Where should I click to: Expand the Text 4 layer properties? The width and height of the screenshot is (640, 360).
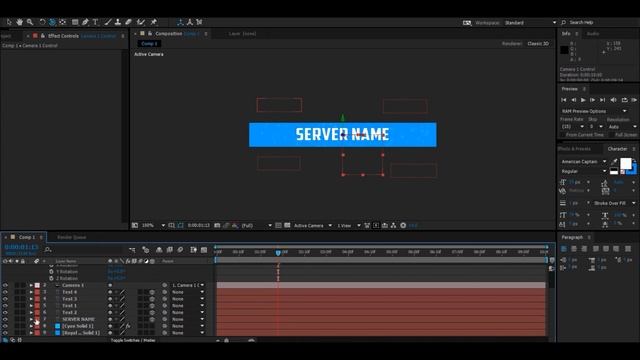(x=31, y=292)
